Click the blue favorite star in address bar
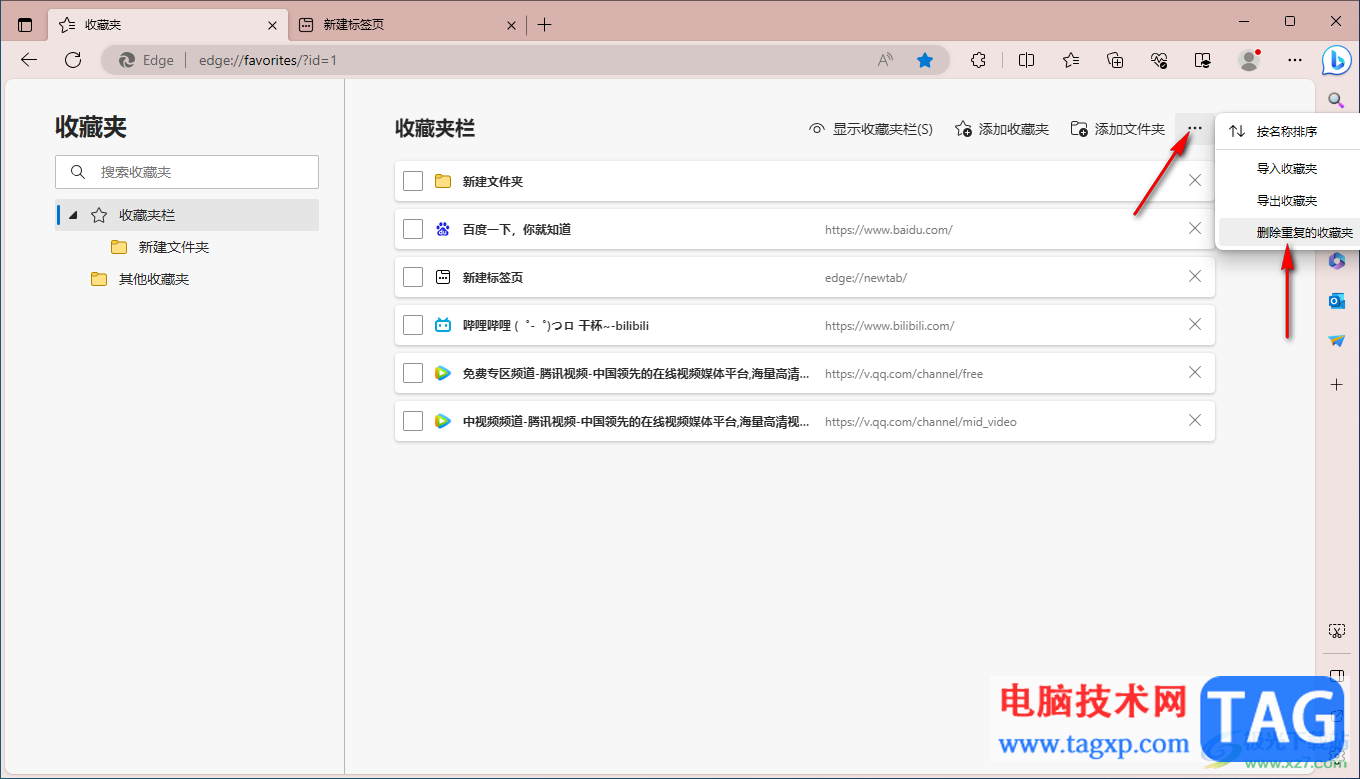The width and height of the screenshot is (1360, 779). tap(925, 60)
